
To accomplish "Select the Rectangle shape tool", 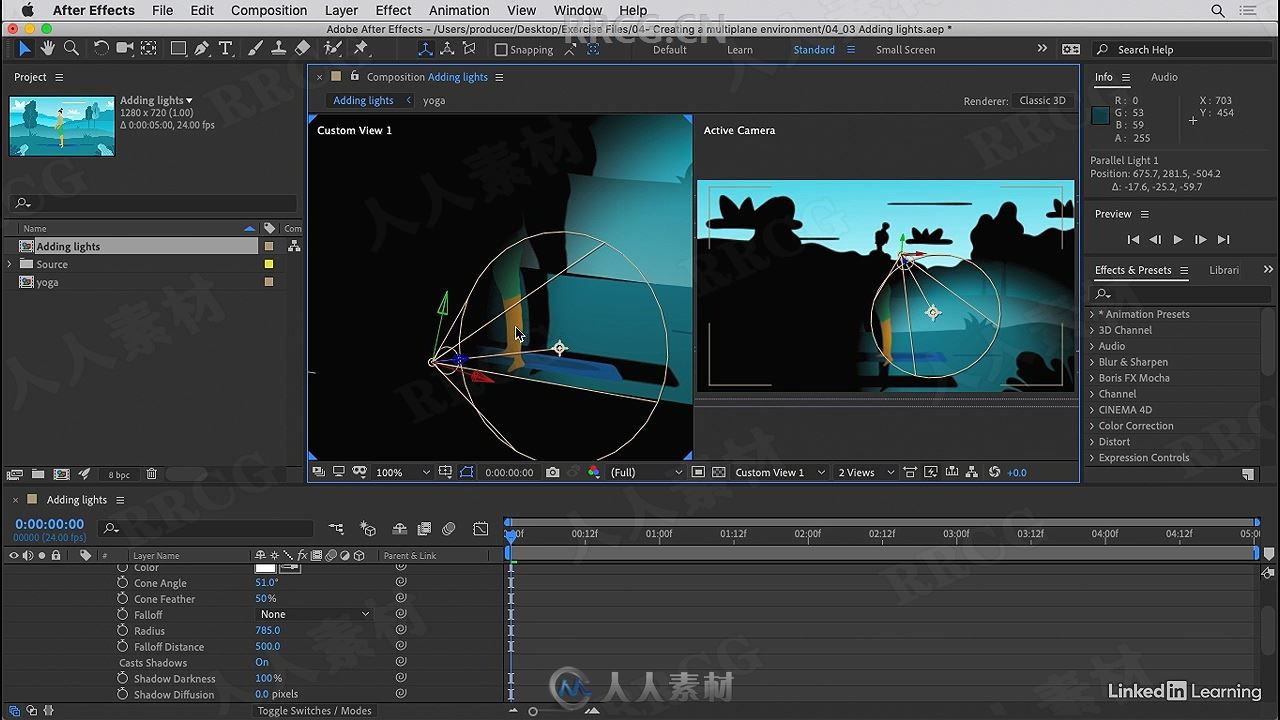I will 178,48.
